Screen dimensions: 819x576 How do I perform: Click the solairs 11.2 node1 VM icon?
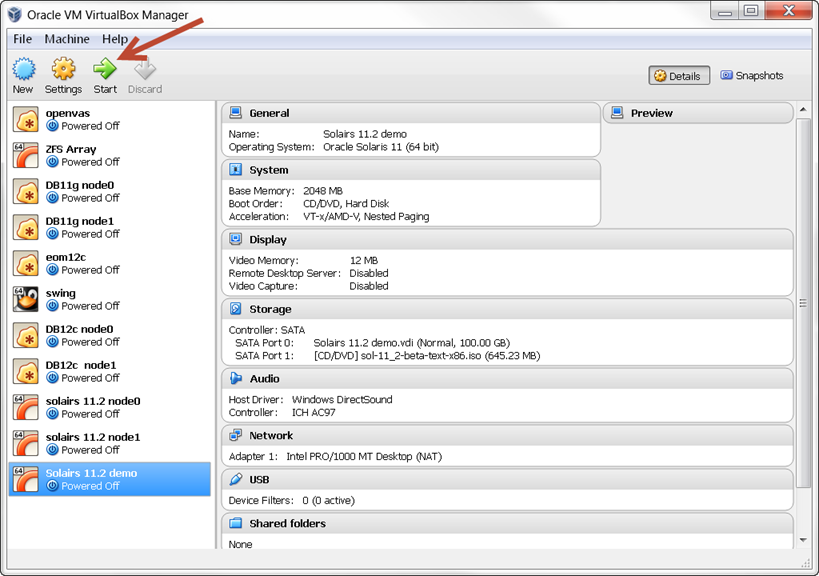(x=26, y=444)
